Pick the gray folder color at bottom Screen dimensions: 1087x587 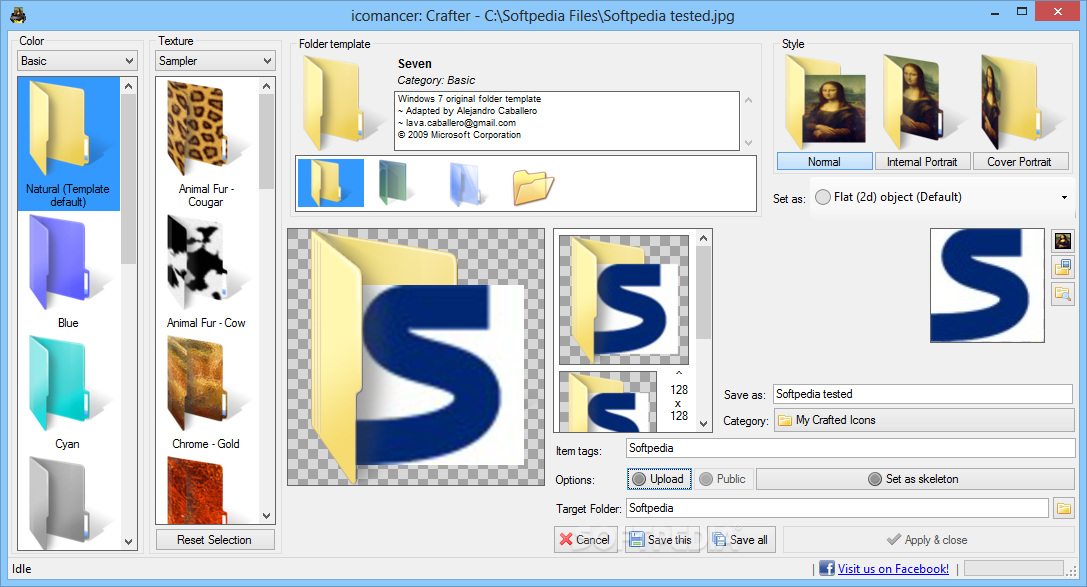tap(69, 502)
